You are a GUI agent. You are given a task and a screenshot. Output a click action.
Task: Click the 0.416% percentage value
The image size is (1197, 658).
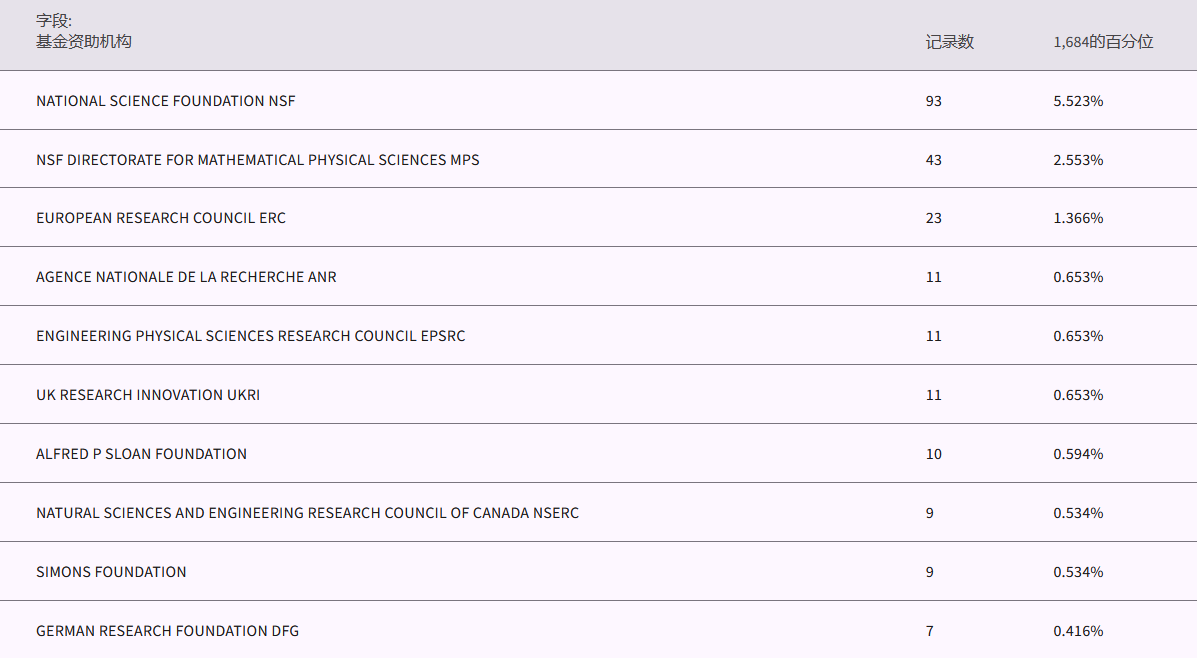pos(1078,631)
